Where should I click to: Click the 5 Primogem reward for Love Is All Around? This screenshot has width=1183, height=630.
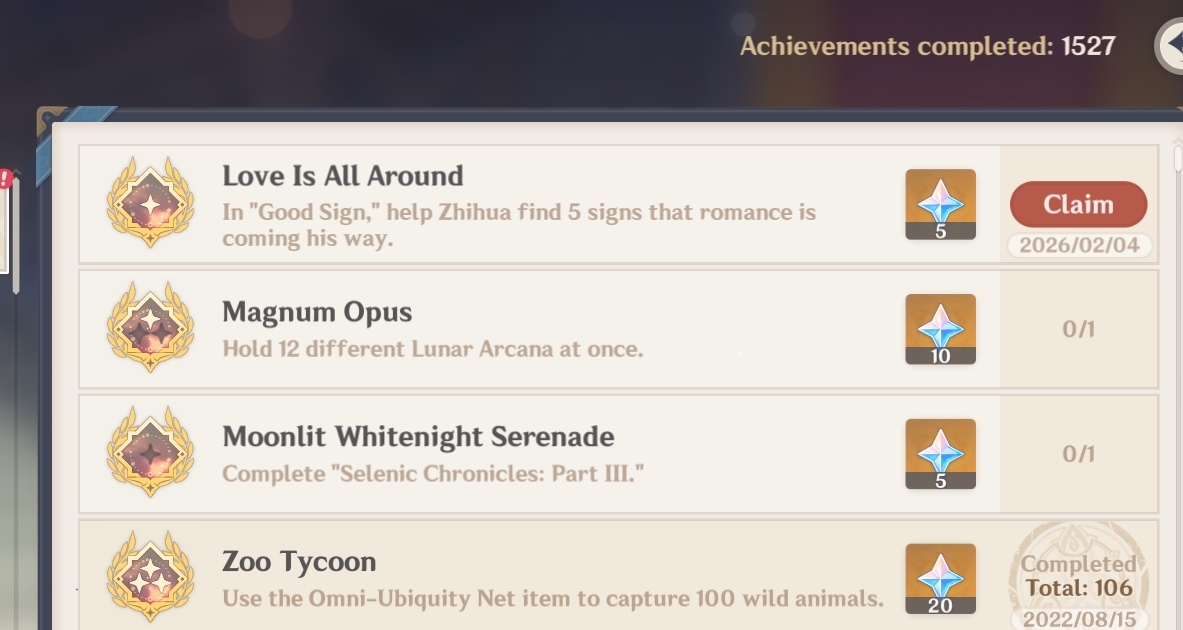940,204
